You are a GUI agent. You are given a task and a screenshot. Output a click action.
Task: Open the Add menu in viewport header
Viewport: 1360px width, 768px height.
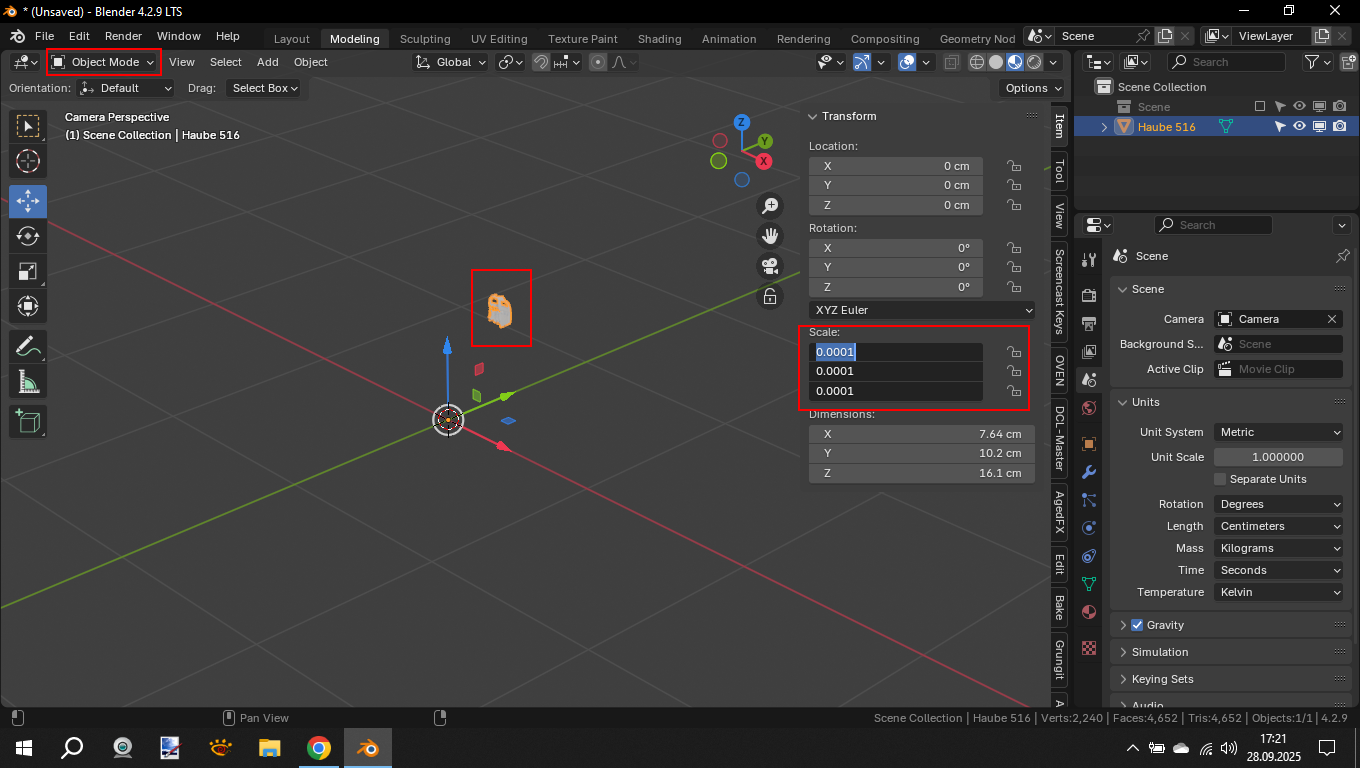(x=268, y=62)
